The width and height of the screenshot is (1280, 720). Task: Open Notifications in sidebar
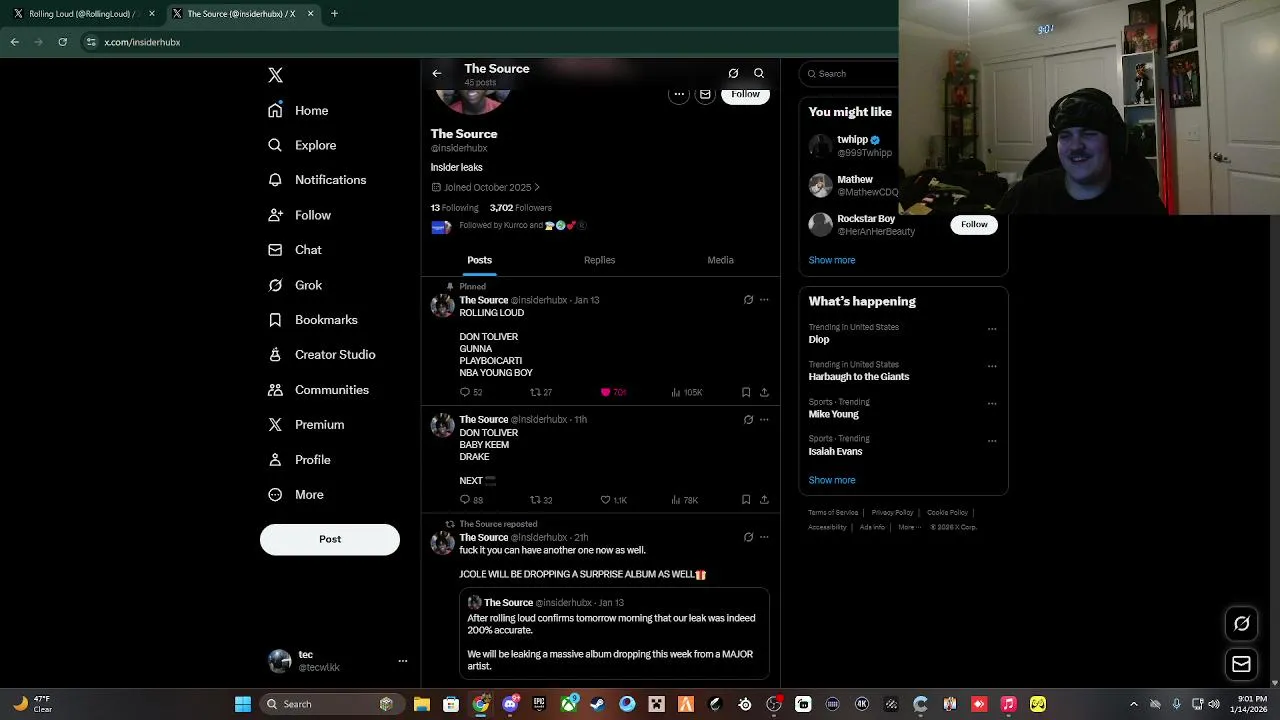click(x=317, y=180)
